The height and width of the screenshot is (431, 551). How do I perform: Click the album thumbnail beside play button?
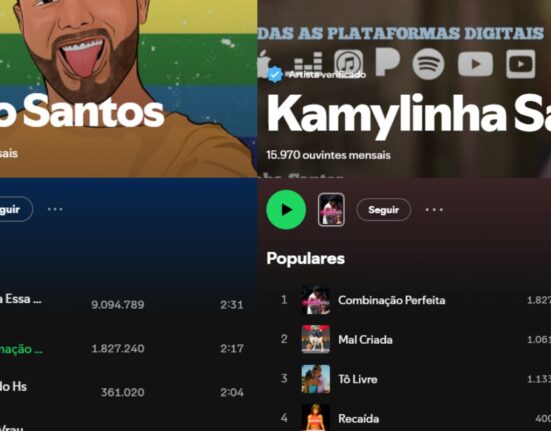[x=331, y=210]
